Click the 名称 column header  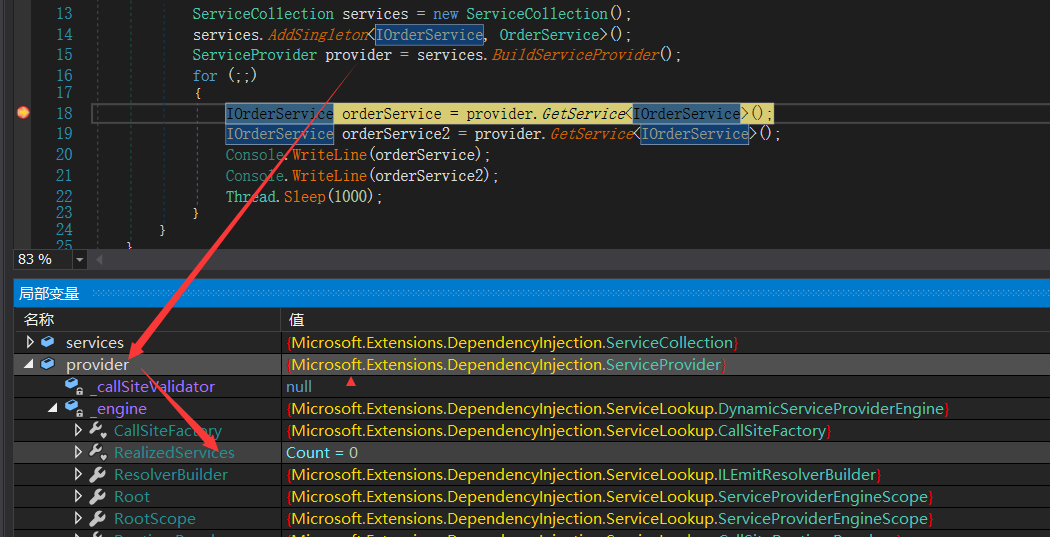[x=39, y=319]
